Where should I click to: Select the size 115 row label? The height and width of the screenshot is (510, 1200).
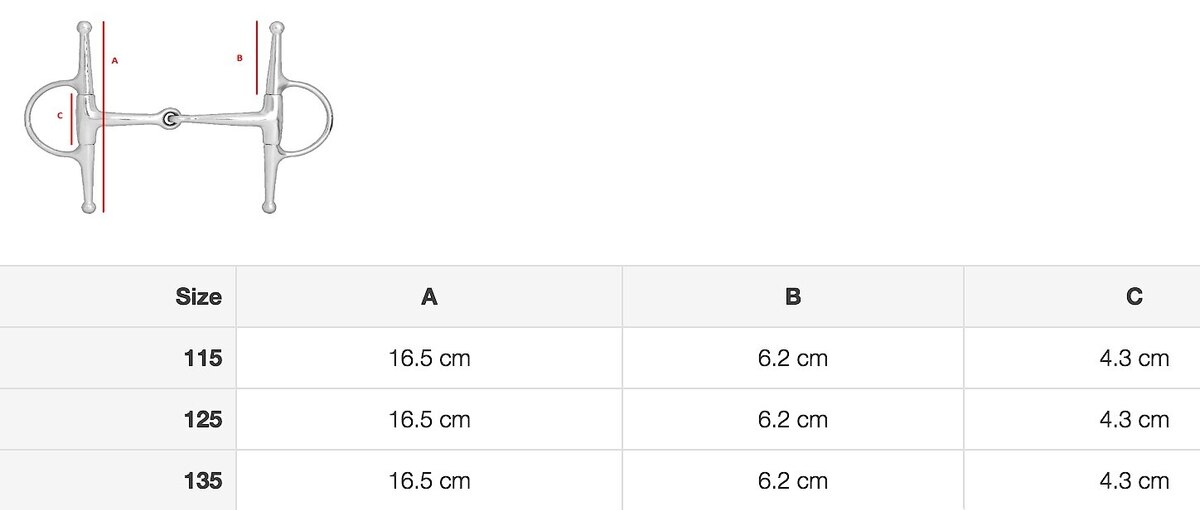[x=203, y=358]
